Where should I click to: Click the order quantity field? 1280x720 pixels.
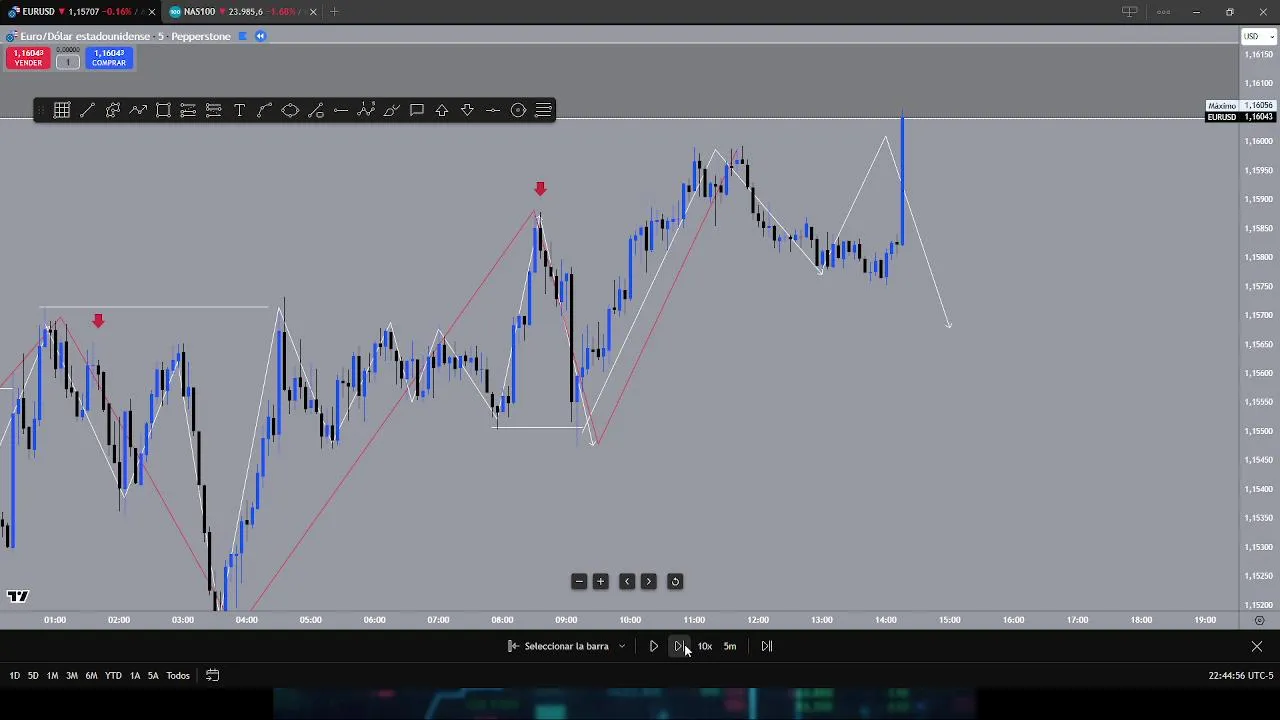(68, 62)
